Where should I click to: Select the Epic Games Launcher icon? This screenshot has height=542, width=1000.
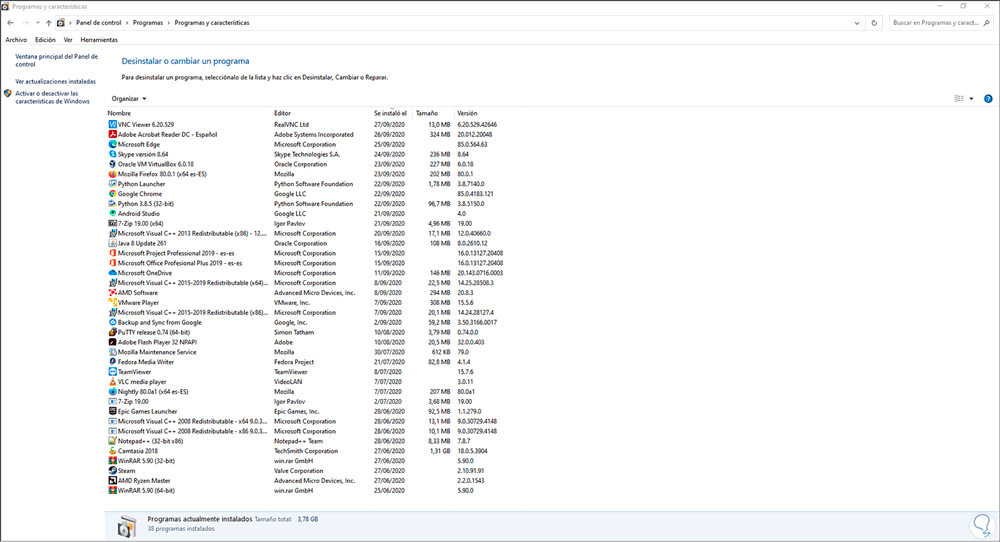click(113, 411)
